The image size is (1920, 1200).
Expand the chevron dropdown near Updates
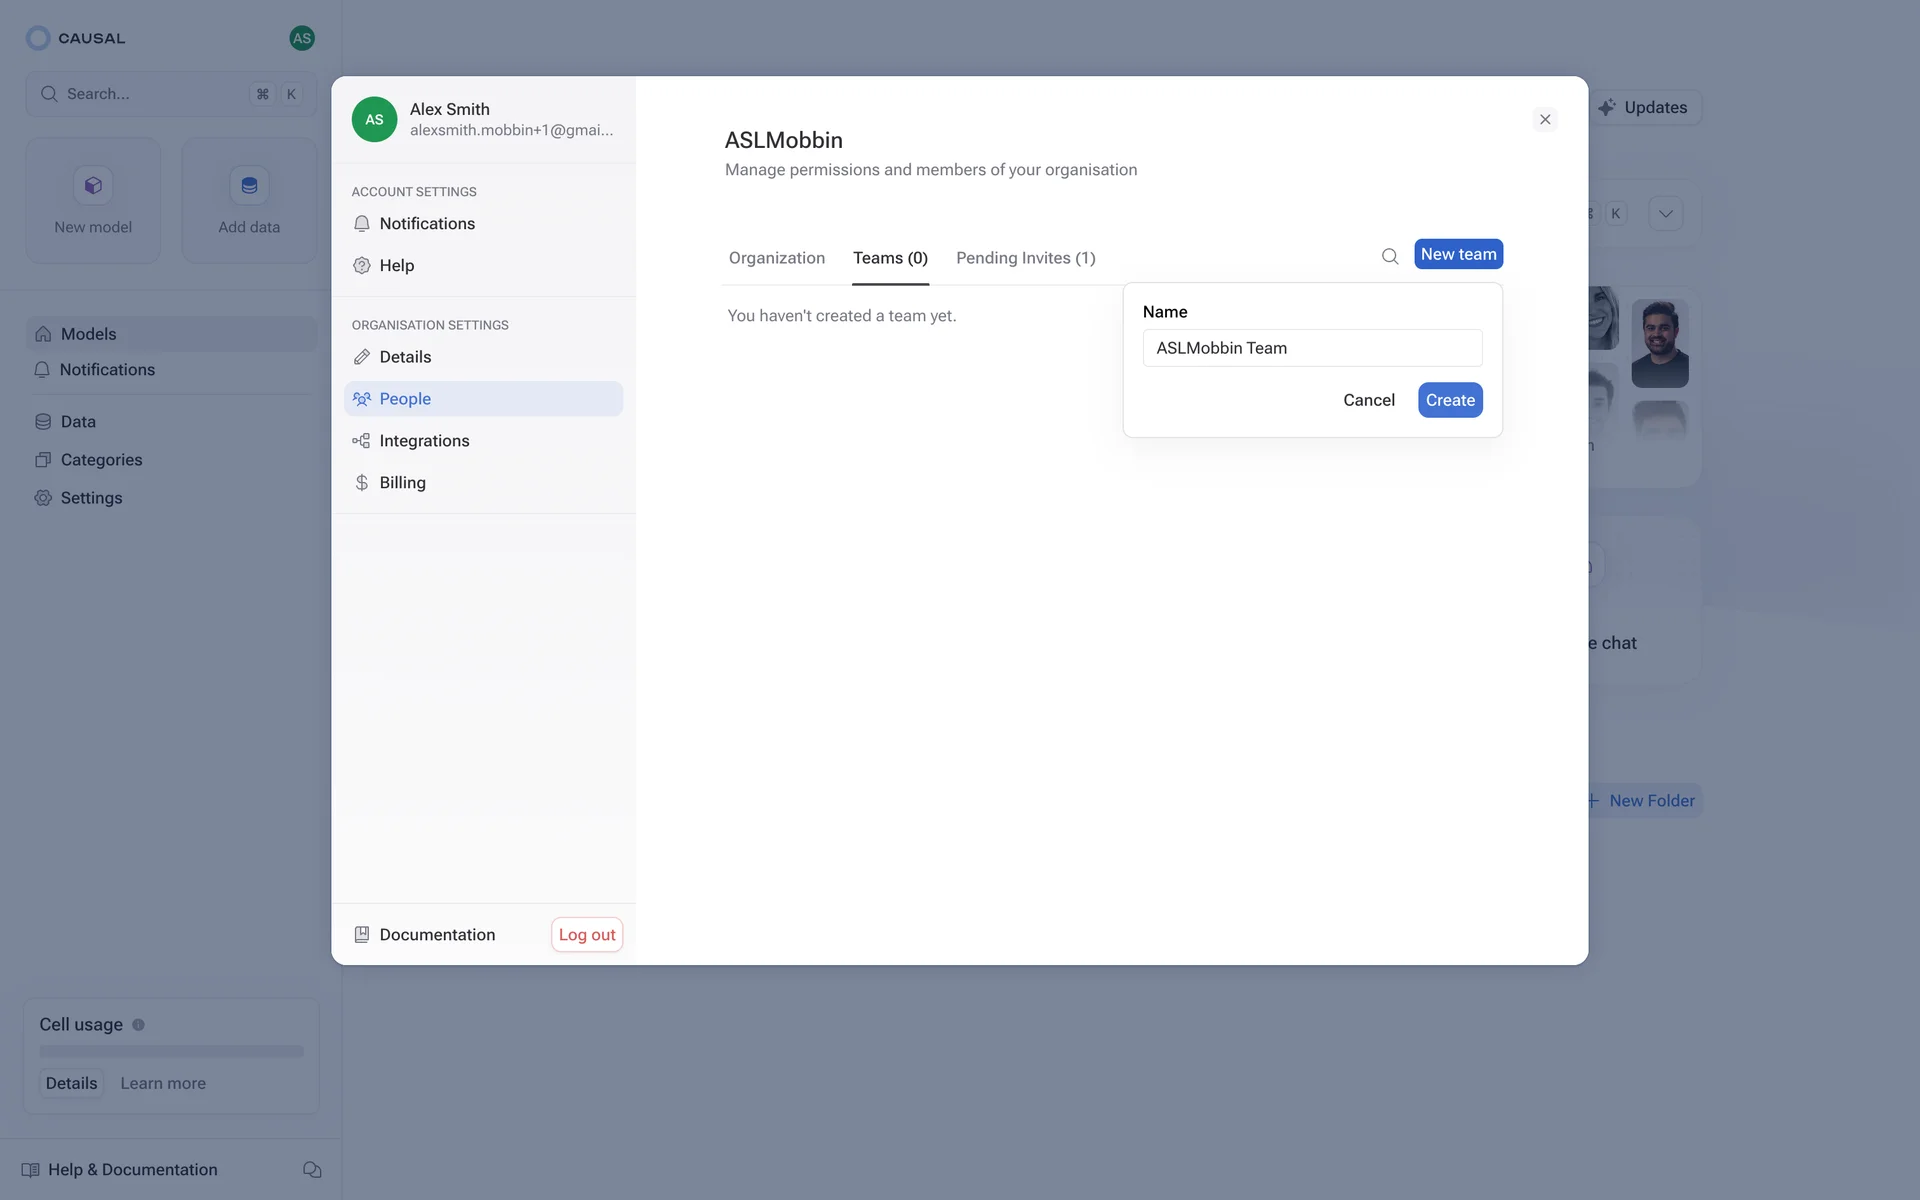point(1666,213)
